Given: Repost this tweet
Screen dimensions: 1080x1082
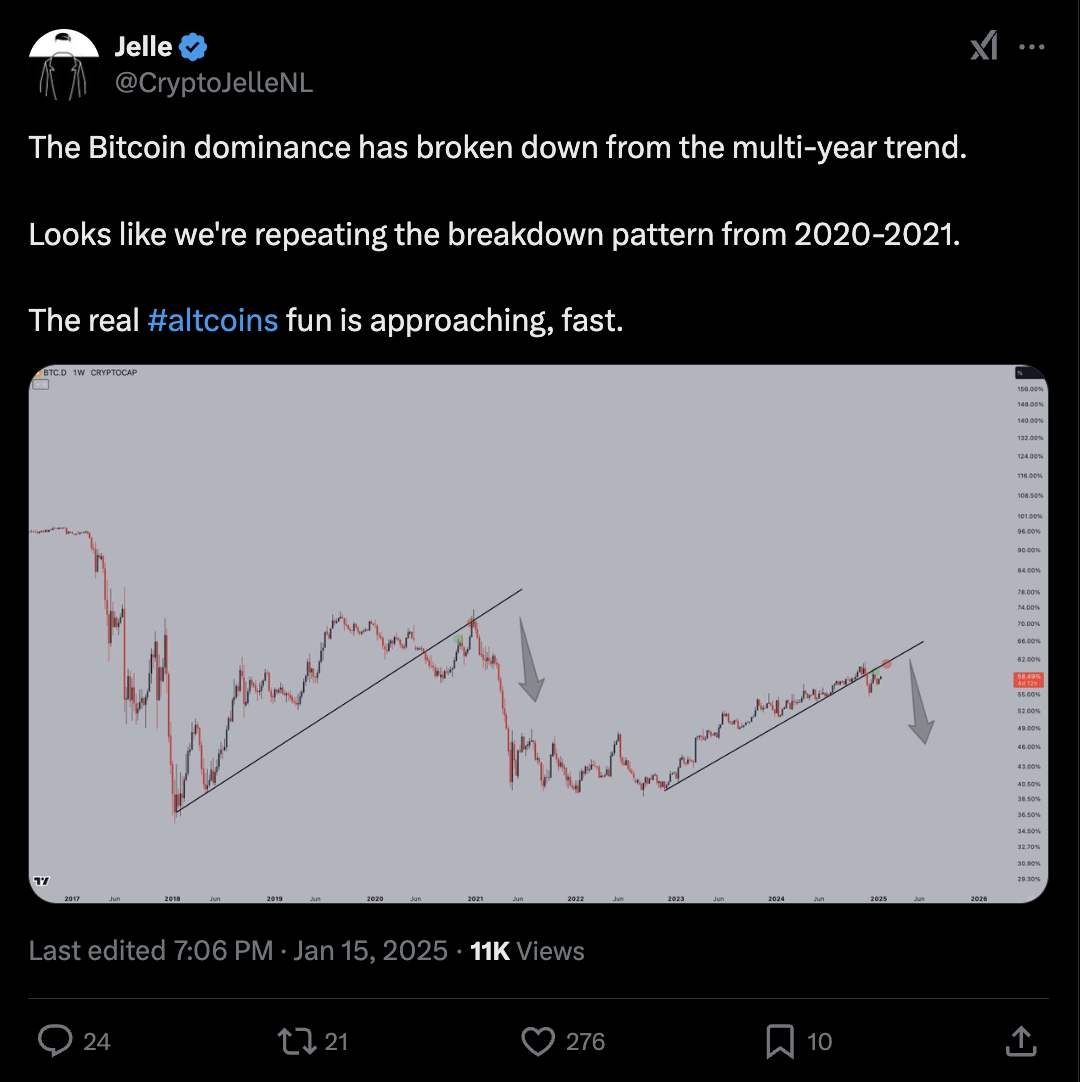Looking at the screenshot, I should click(296, 1041).
